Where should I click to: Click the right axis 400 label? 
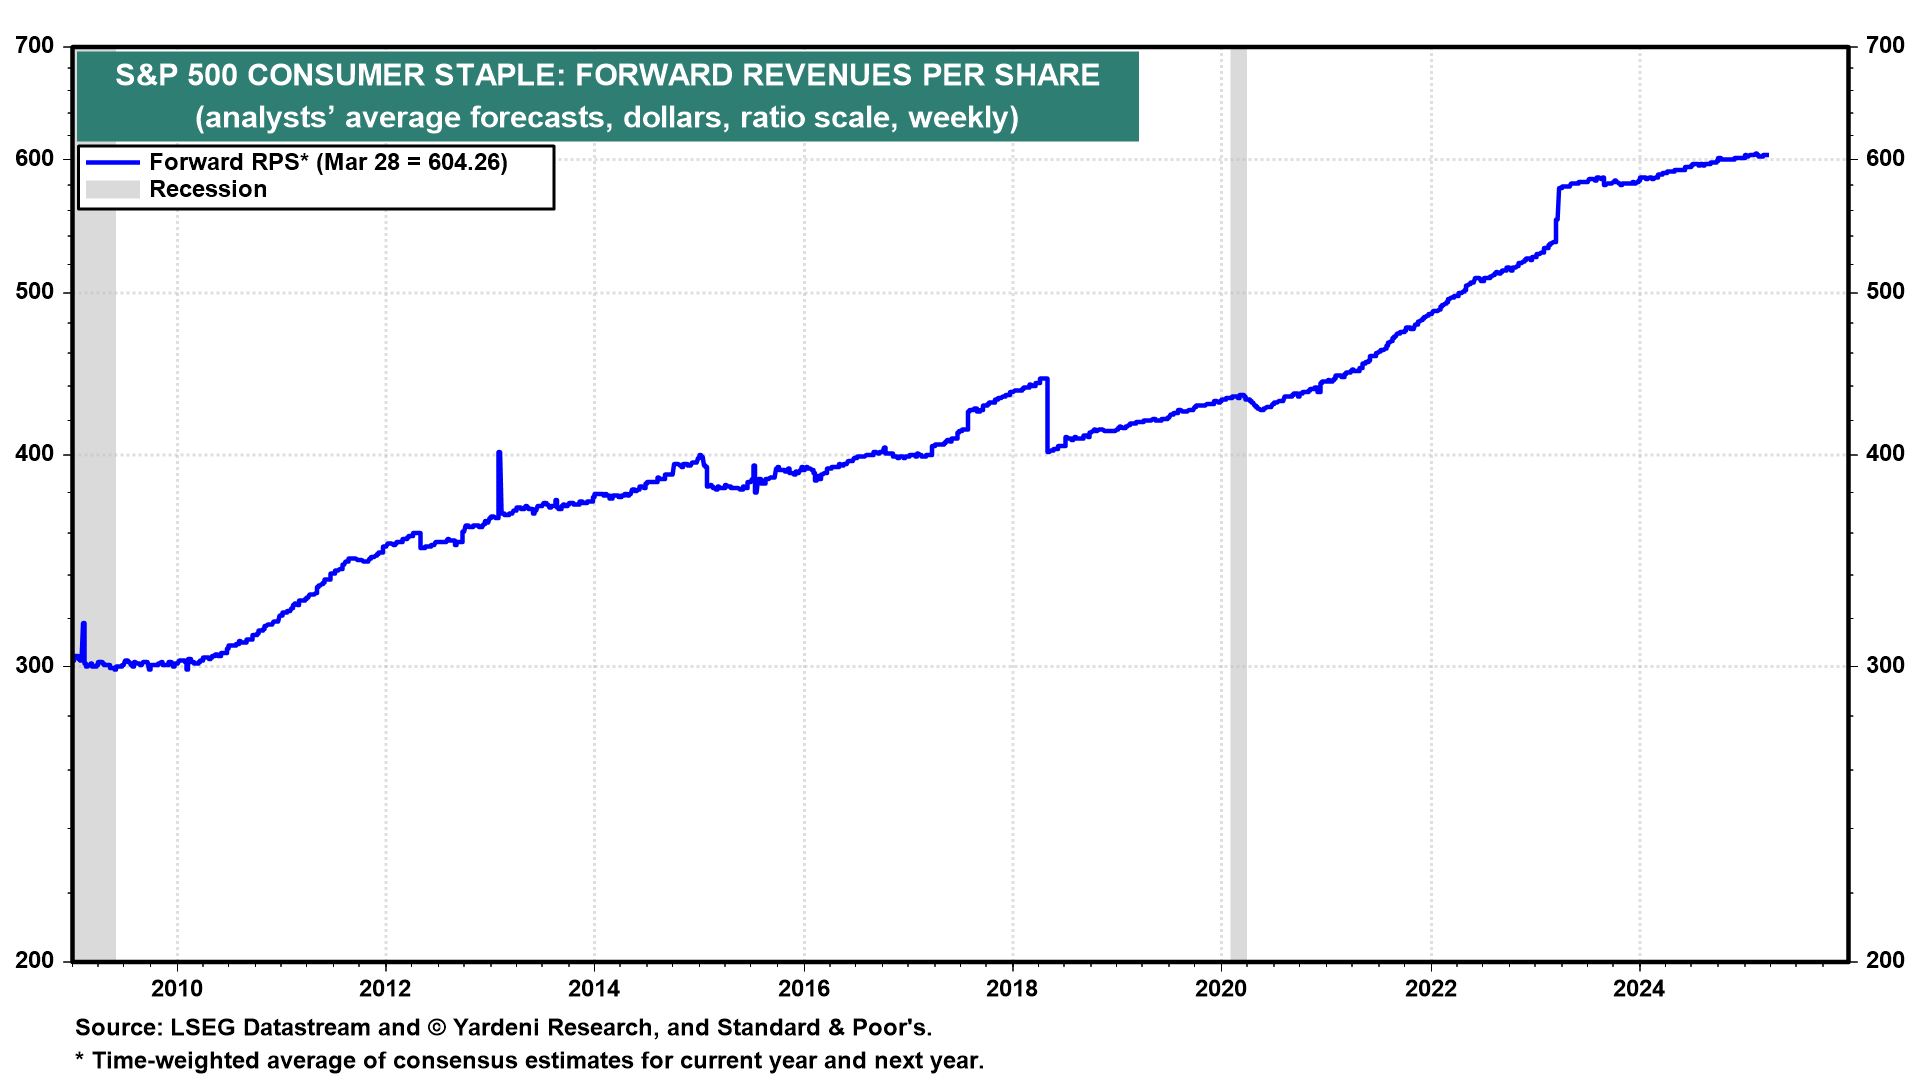(1885, 454)
